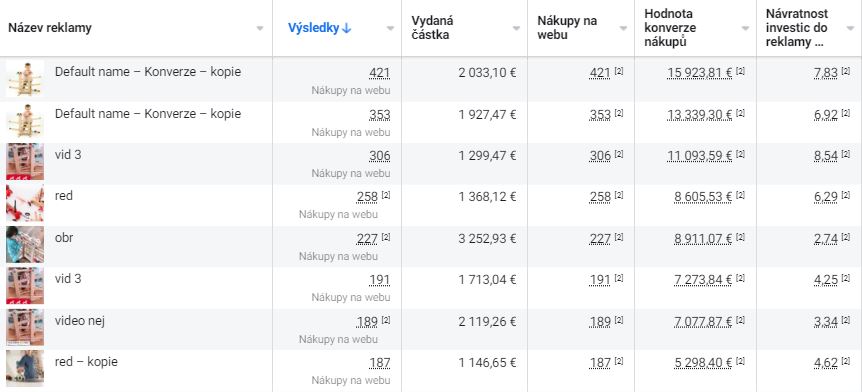Click thumbnail of the 'video nej' ad
Viewport: 862px width, 392px height.
tap(25, 327)
